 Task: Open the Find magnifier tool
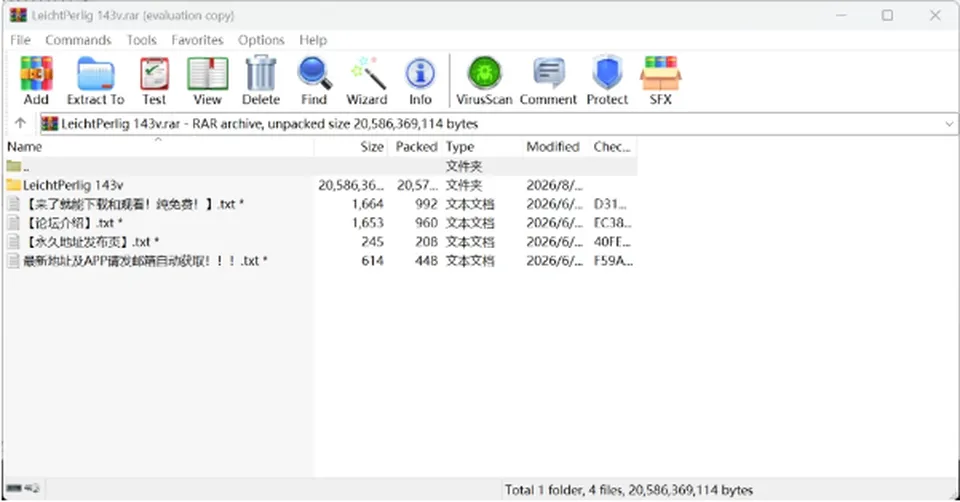coord(314,73)
